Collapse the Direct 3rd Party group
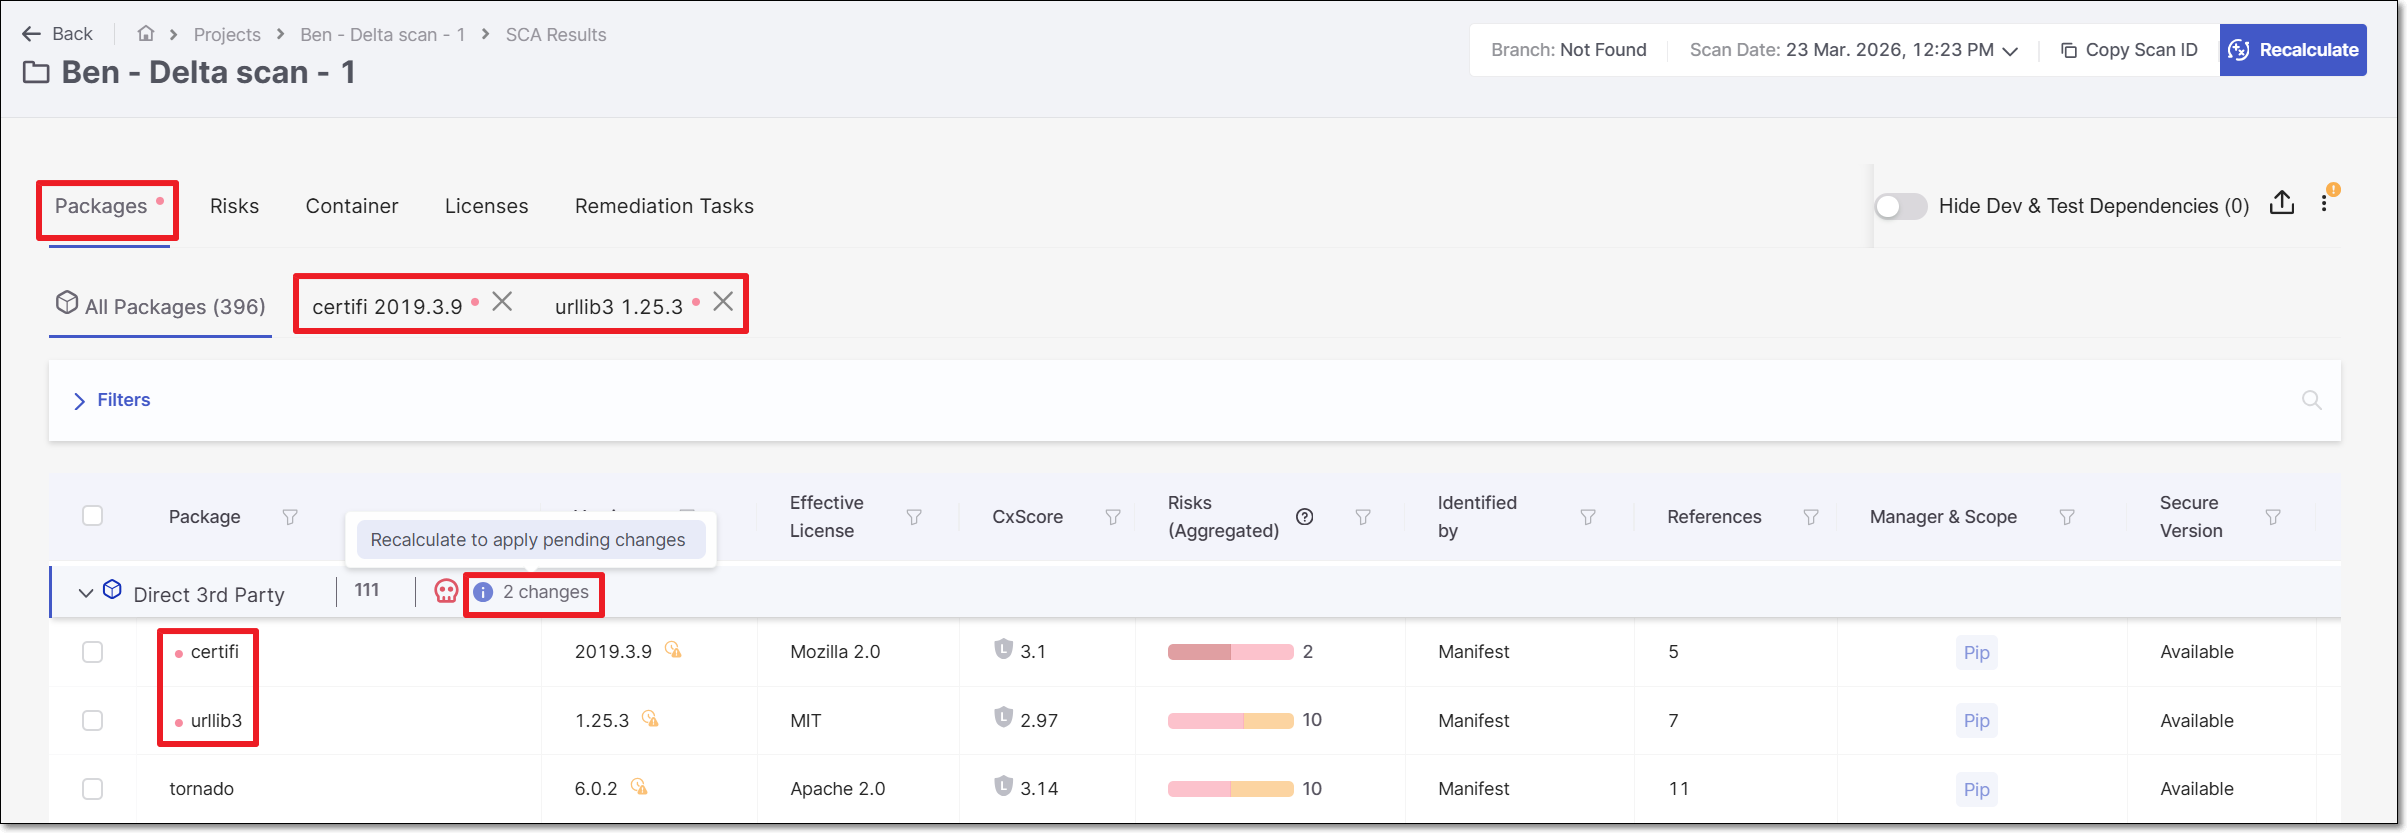This screenshot has height=833, width=2407. 86,593
